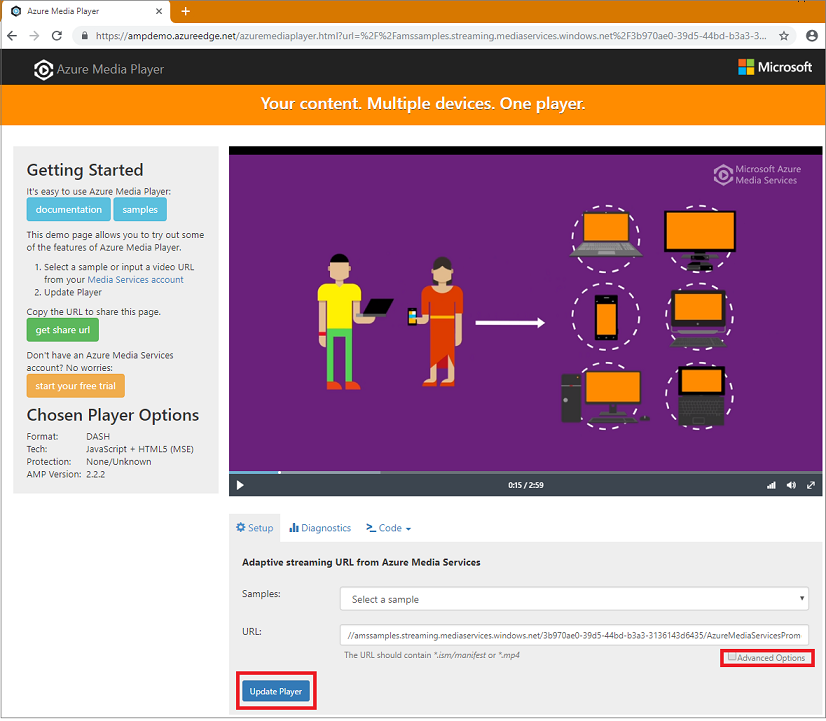Enable the Advanced Options checkbox
The height and width of the screenshot is (721, 826).
point(732,657)
